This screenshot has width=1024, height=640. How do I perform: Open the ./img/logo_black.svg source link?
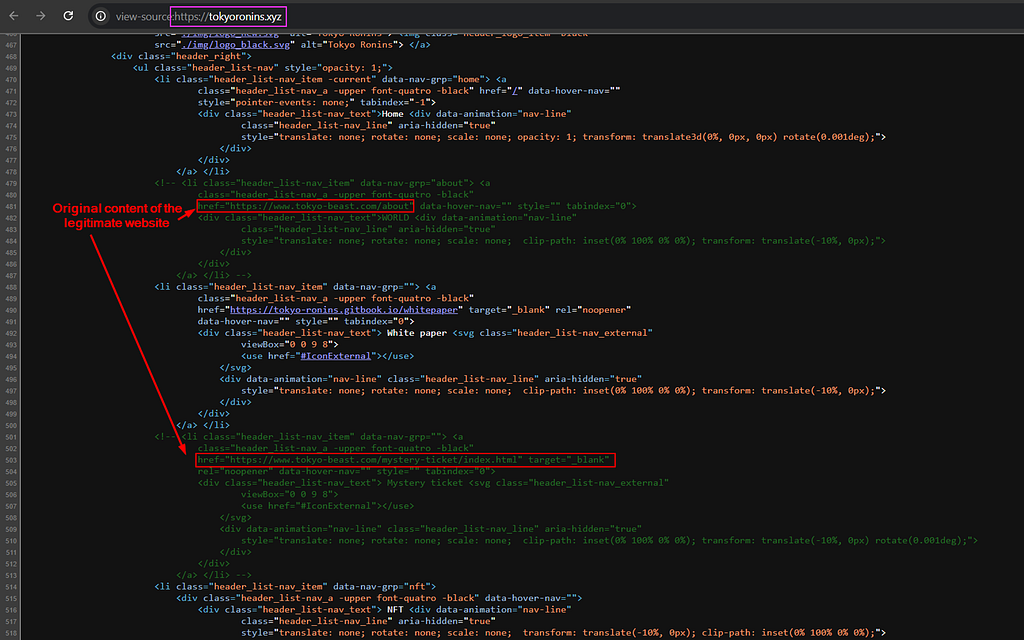point(236,44)
